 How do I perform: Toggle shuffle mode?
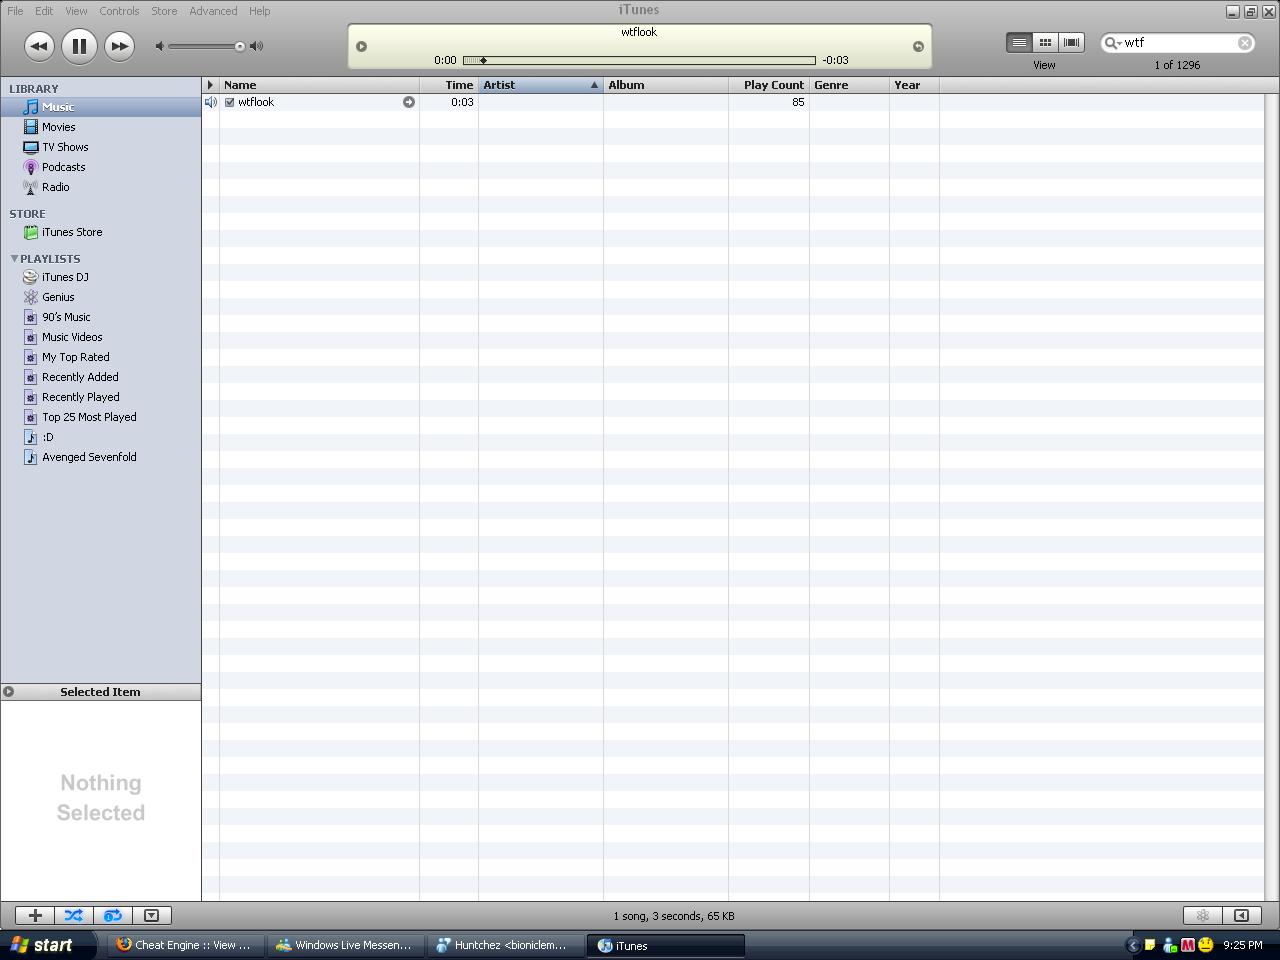74,915
